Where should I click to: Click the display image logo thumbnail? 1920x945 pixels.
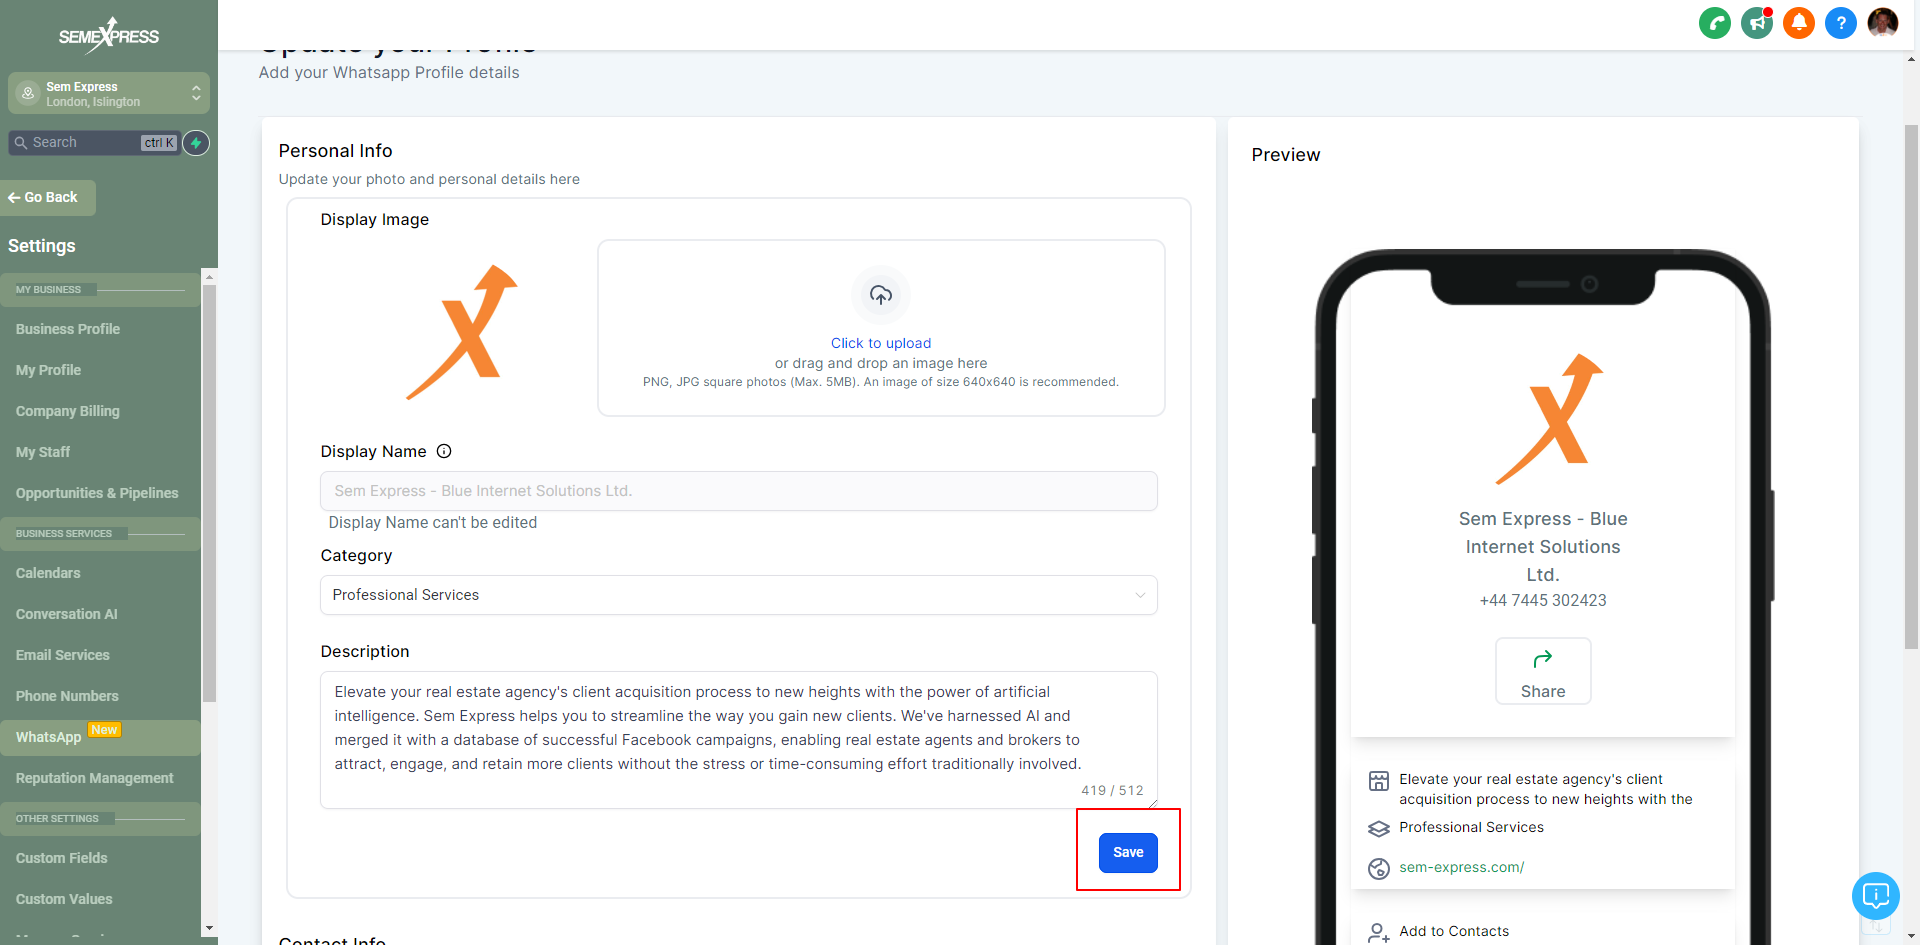tap(462, 332)
